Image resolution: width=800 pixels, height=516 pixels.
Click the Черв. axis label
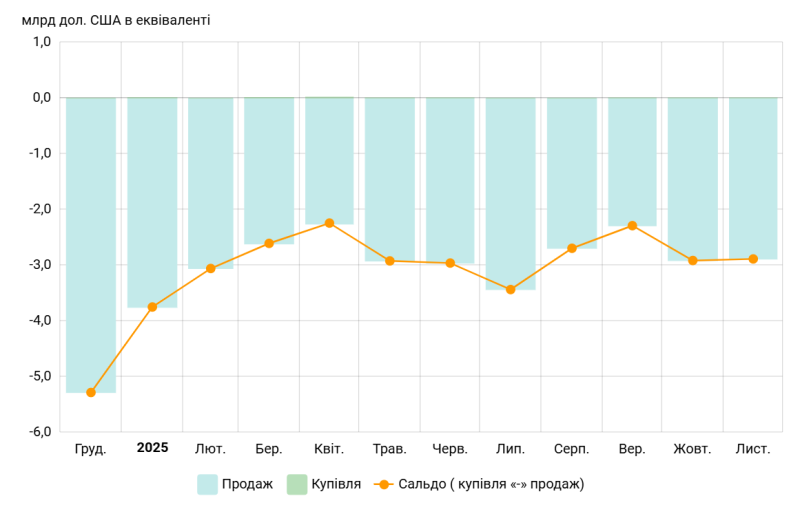(450, 449)
